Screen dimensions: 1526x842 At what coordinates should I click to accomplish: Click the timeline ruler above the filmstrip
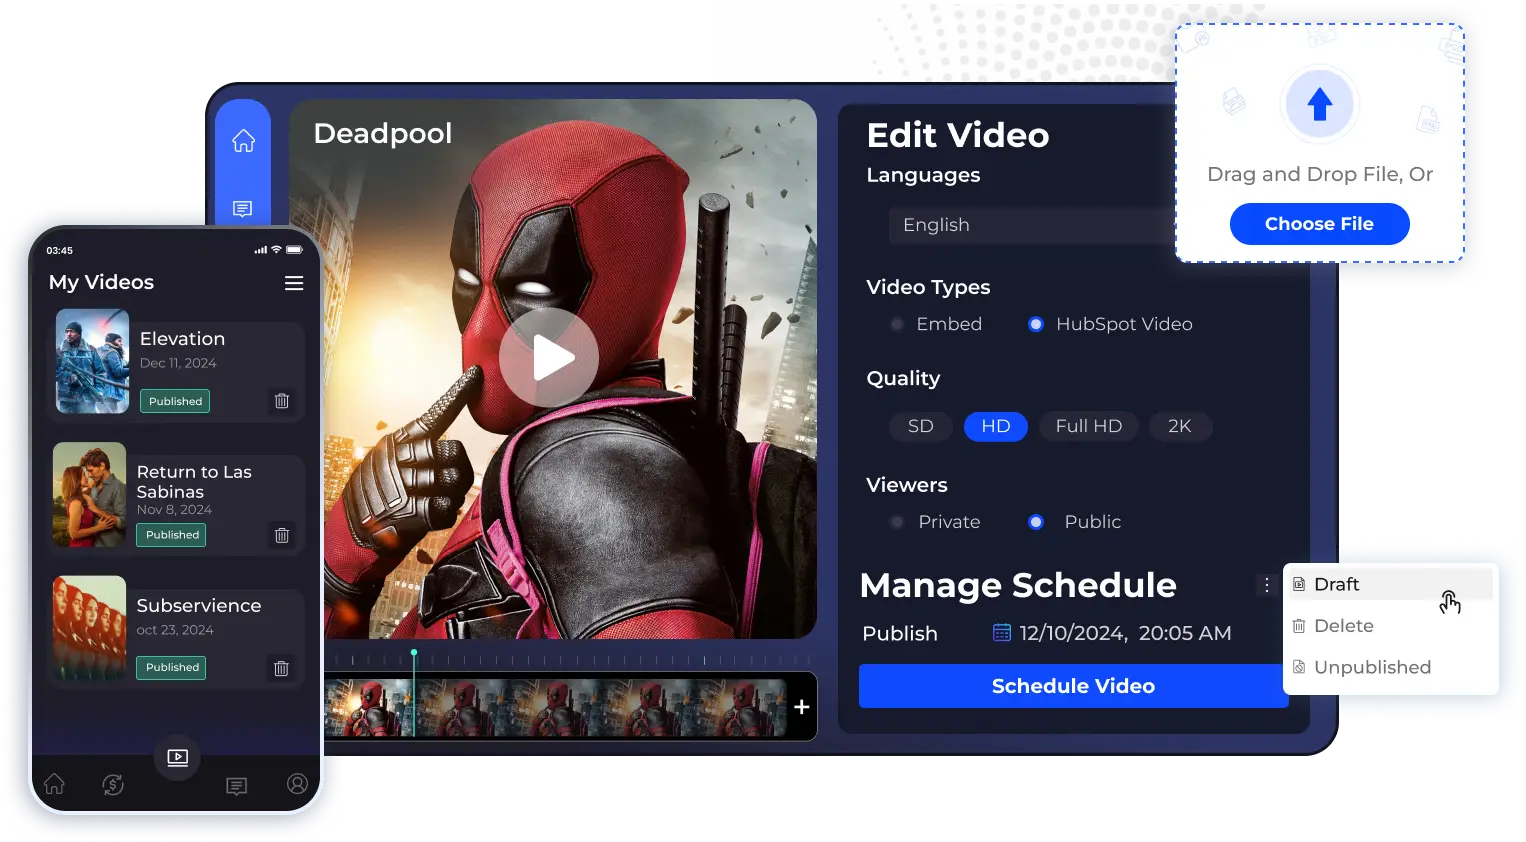coord(567,659)
